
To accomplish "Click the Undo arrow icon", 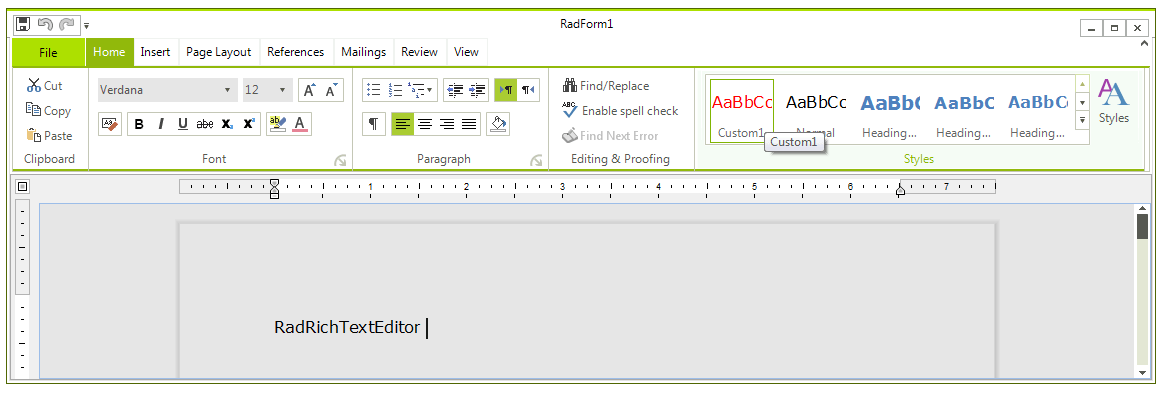I will pos(45,24).
